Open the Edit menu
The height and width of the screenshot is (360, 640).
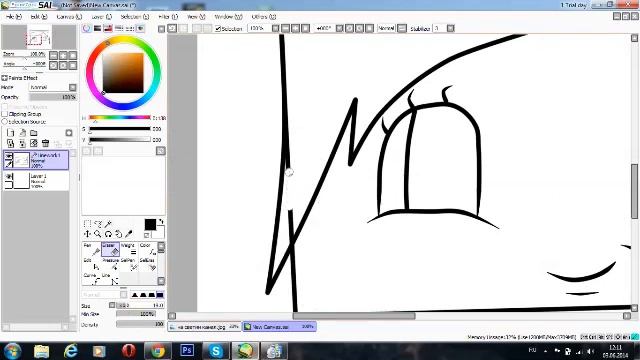click(39, 17)
